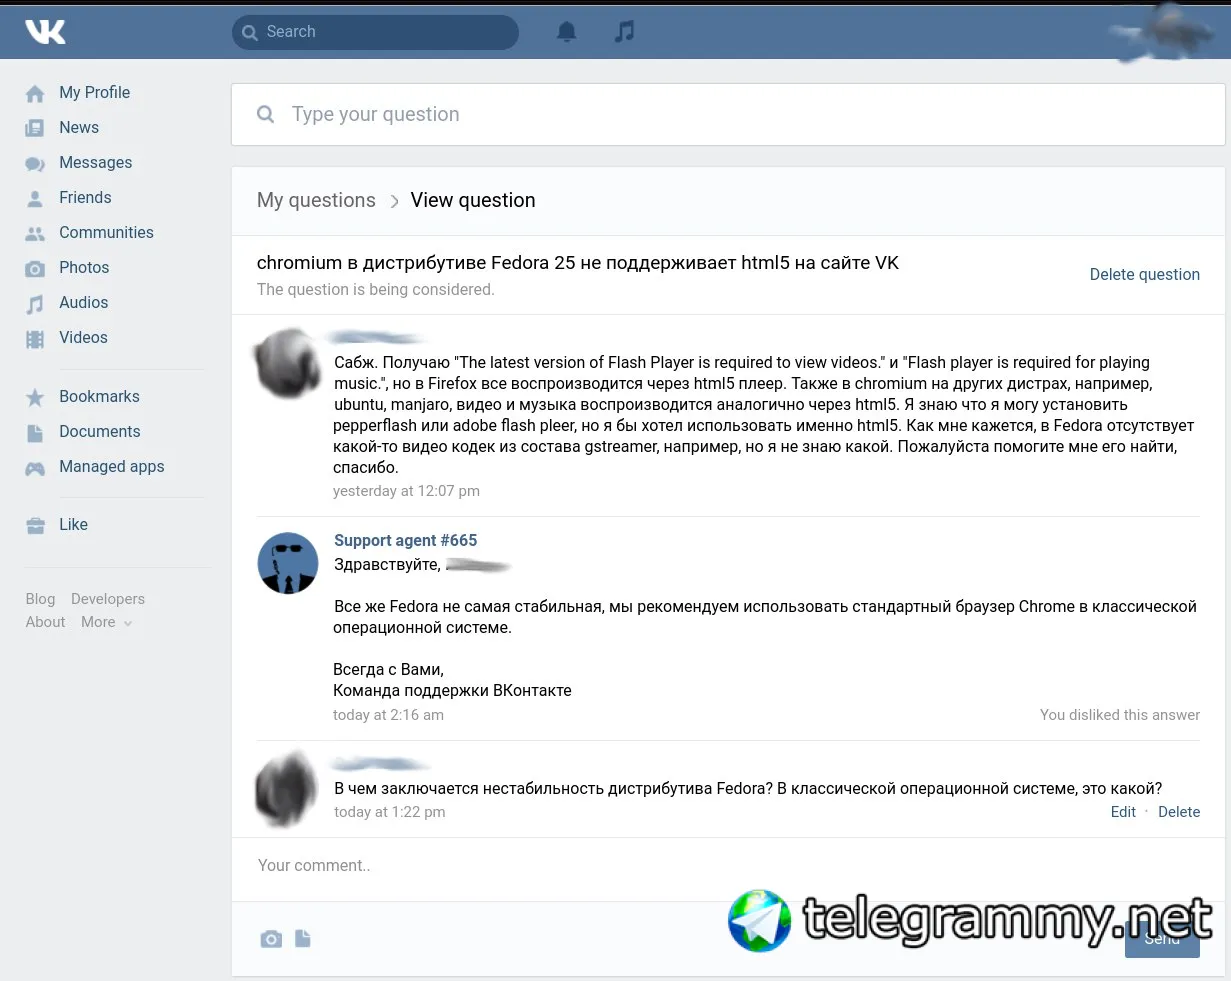Viewport: 1231px width, 981px height.
Task: Attach a document icon below comment box
Action: [303, 938]
